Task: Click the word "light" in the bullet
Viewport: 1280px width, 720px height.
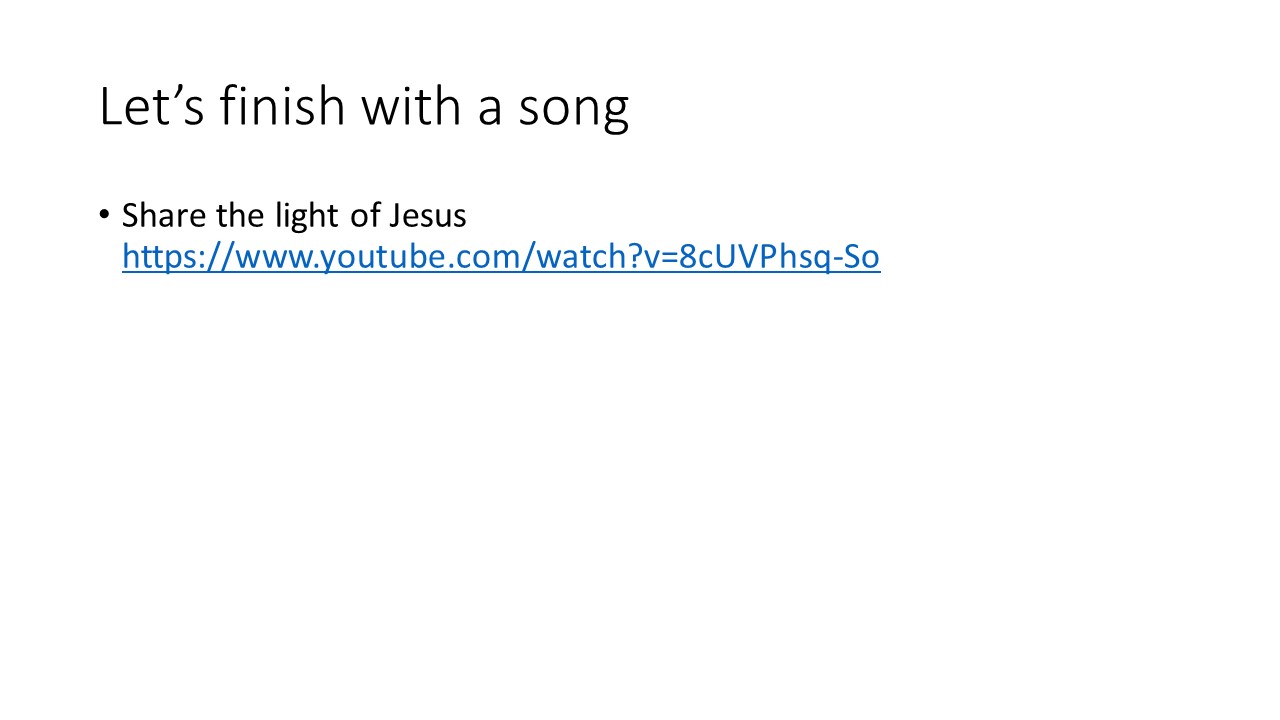Action: tap(305, 216)
